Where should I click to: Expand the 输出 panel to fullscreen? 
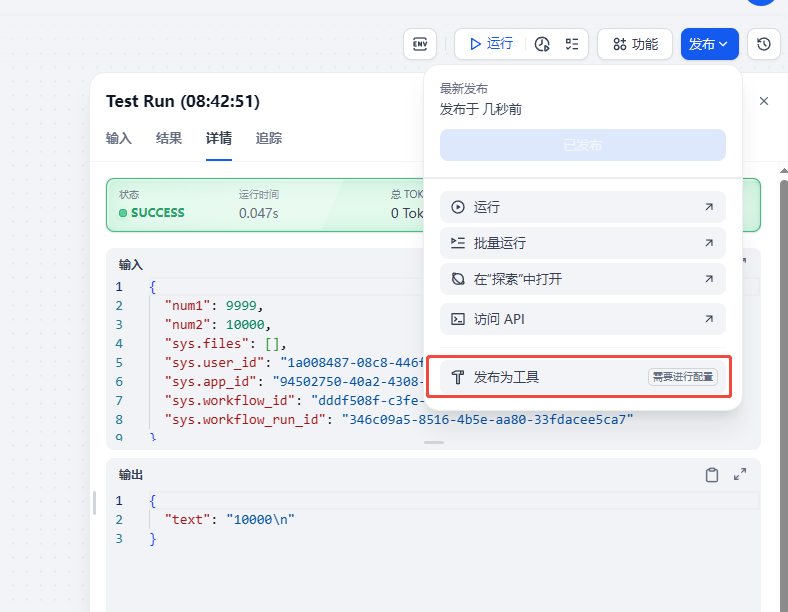click(x=740, y=474)
